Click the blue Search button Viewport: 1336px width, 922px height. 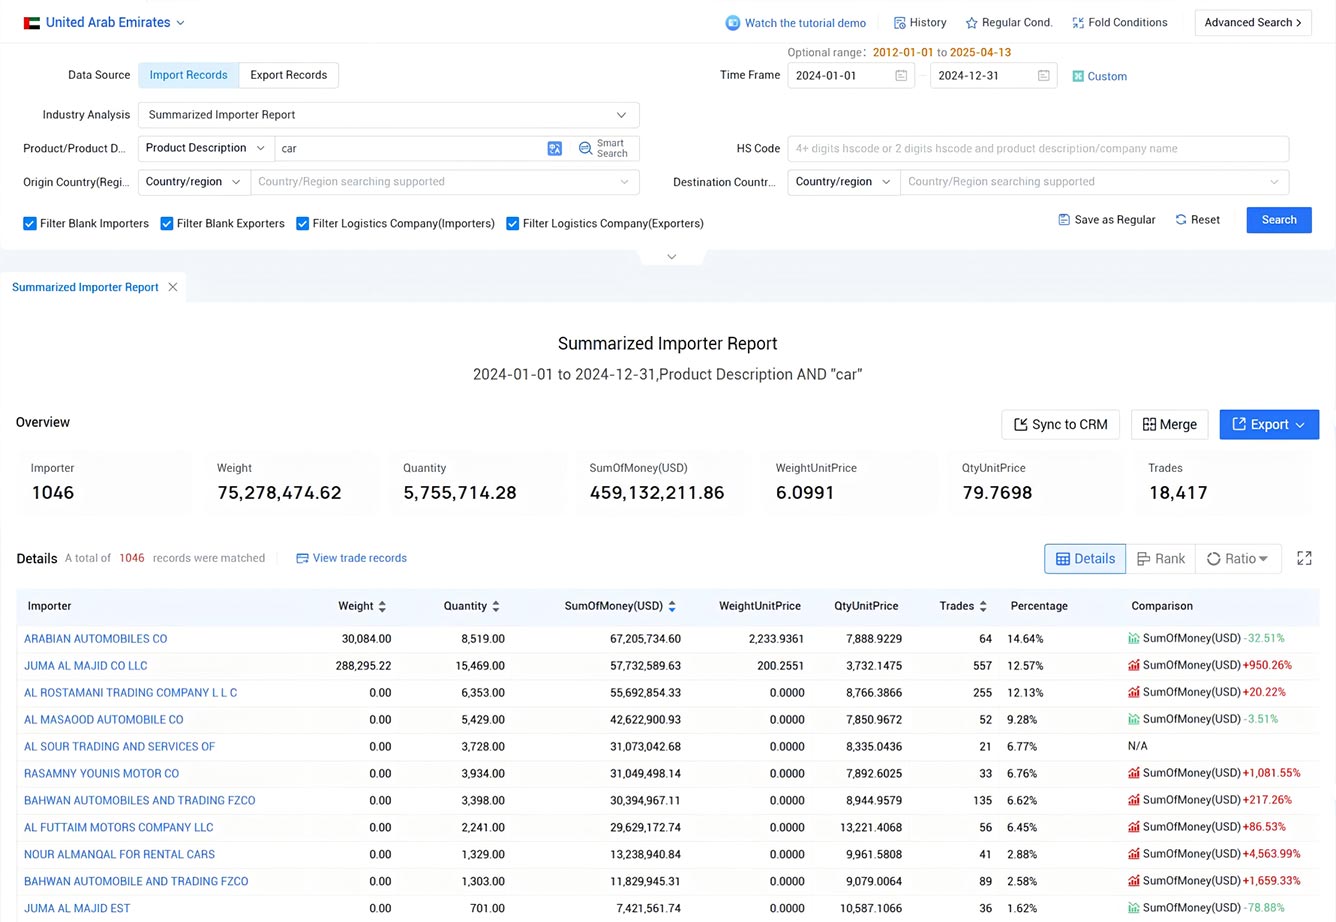(1279, 220)
